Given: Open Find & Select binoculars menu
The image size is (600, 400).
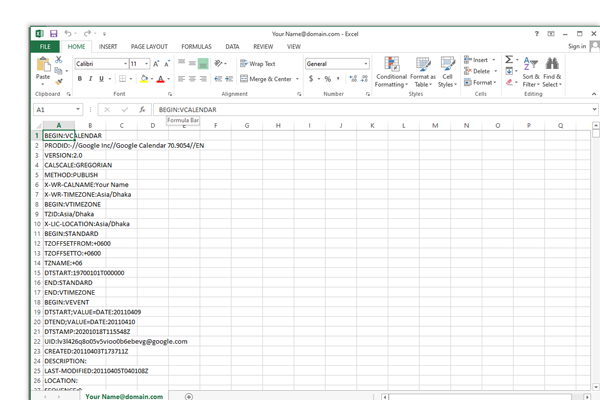Looking at the screenshot, I should [x=552, y=72].
